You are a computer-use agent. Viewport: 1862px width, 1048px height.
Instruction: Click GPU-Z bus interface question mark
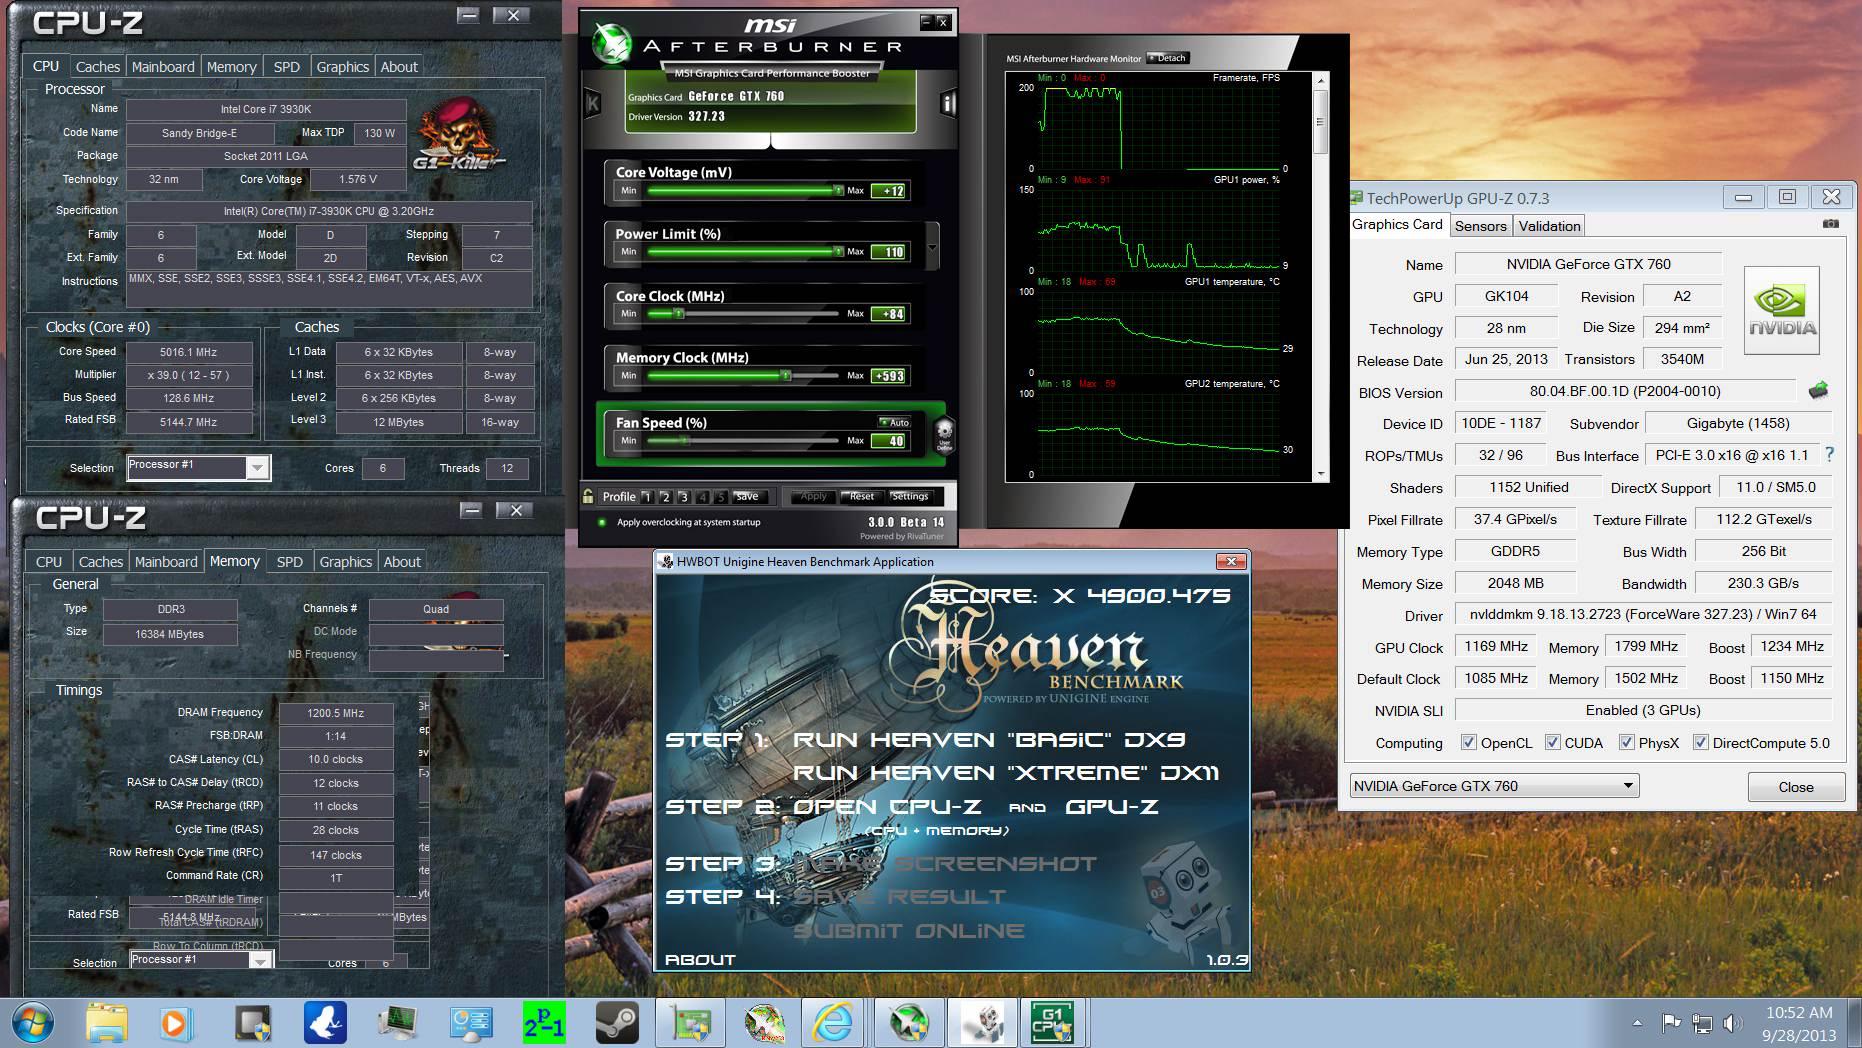1829,454
